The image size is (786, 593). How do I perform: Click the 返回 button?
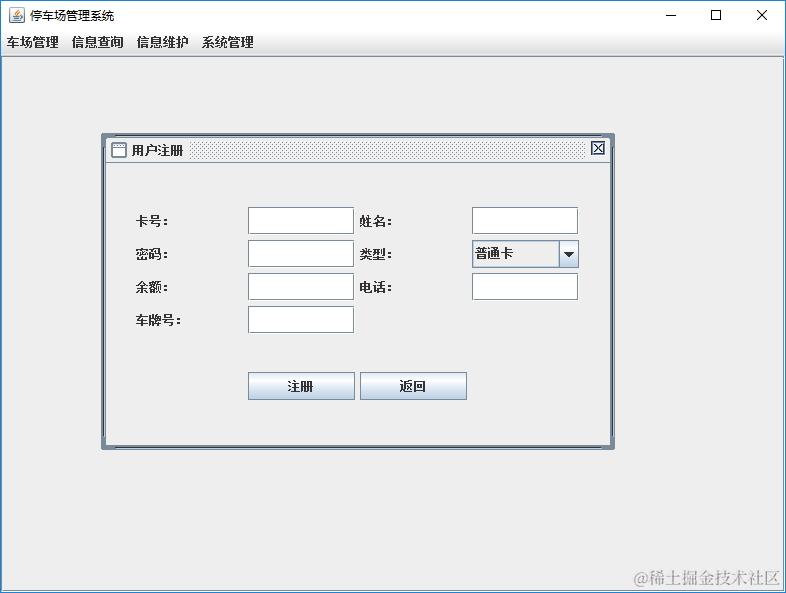point(413,386)
